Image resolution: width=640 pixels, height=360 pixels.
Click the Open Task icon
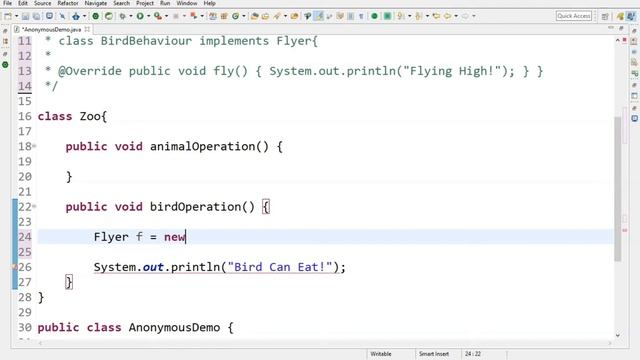click(265, 16)
